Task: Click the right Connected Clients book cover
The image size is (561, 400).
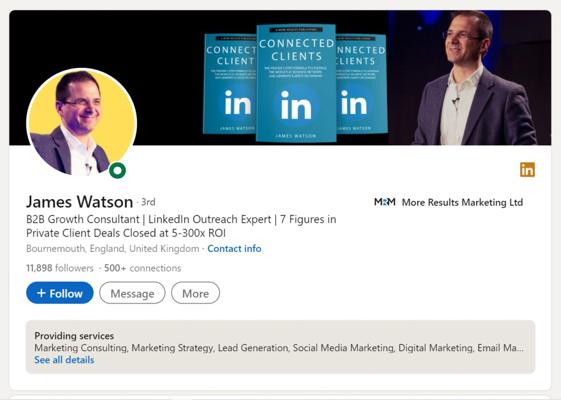Action: point(361,84)
